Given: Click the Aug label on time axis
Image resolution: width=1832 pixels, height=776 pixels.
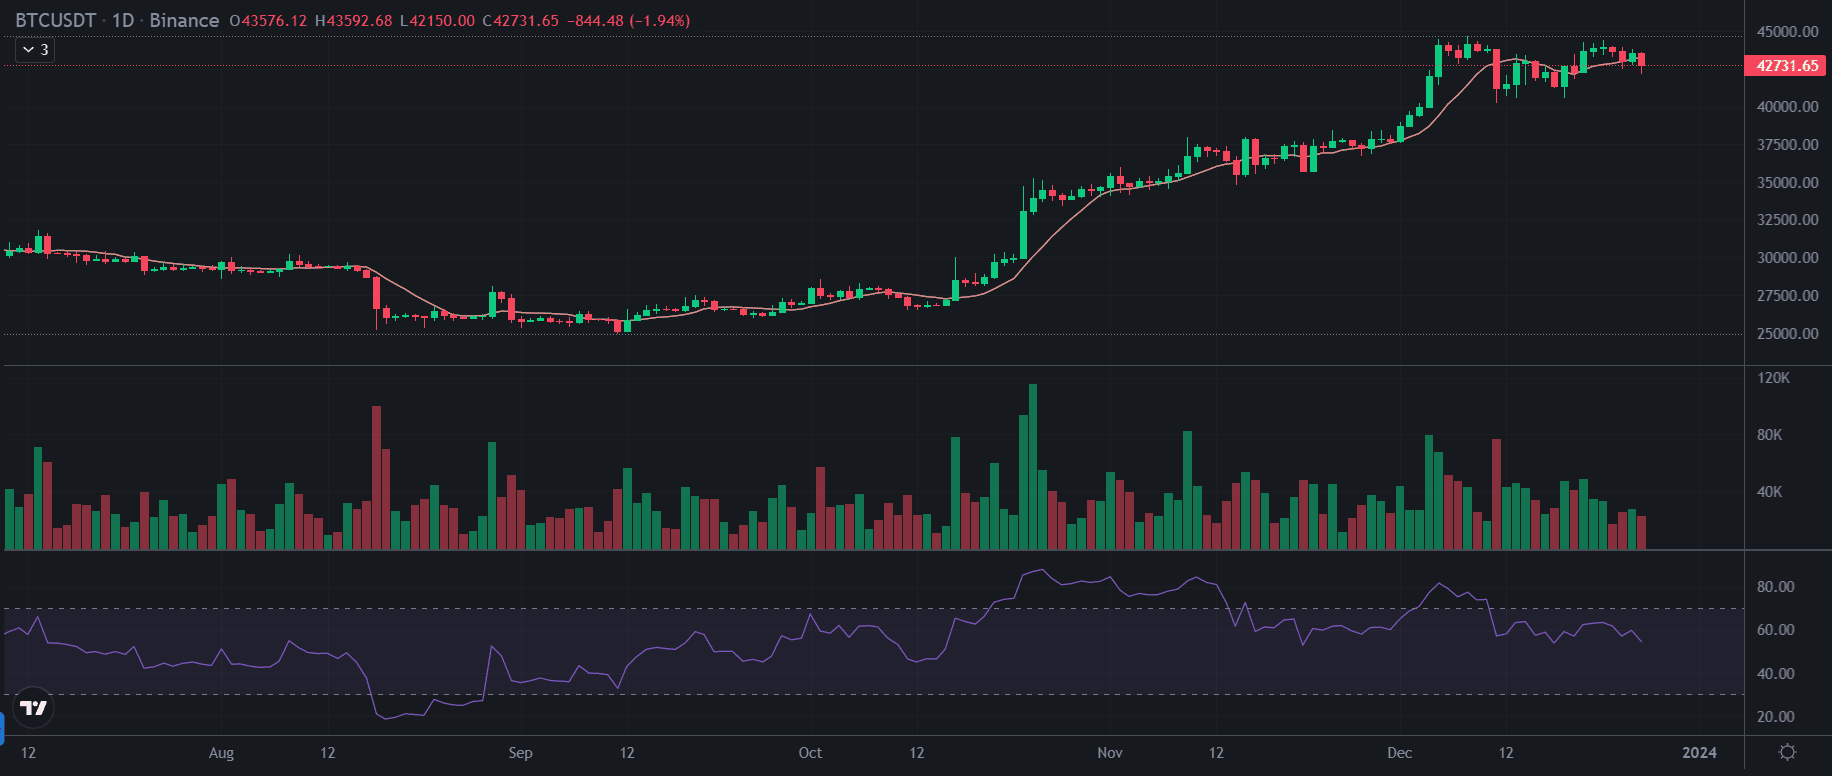Looking at the screenshot, I should click(221, 753).
